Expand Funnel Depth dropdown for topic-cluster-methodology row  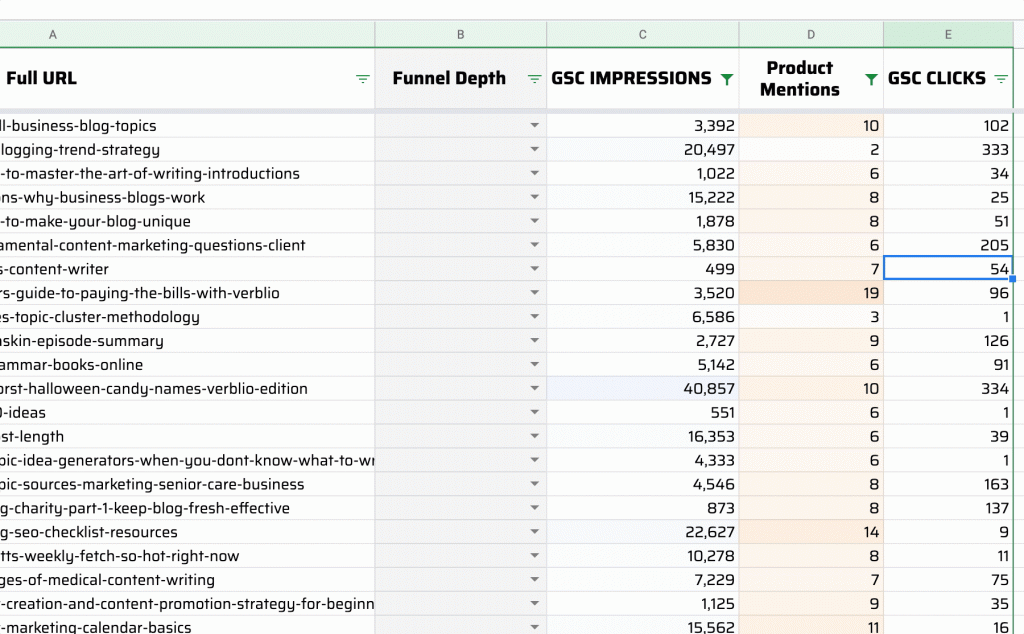(534, 317)
